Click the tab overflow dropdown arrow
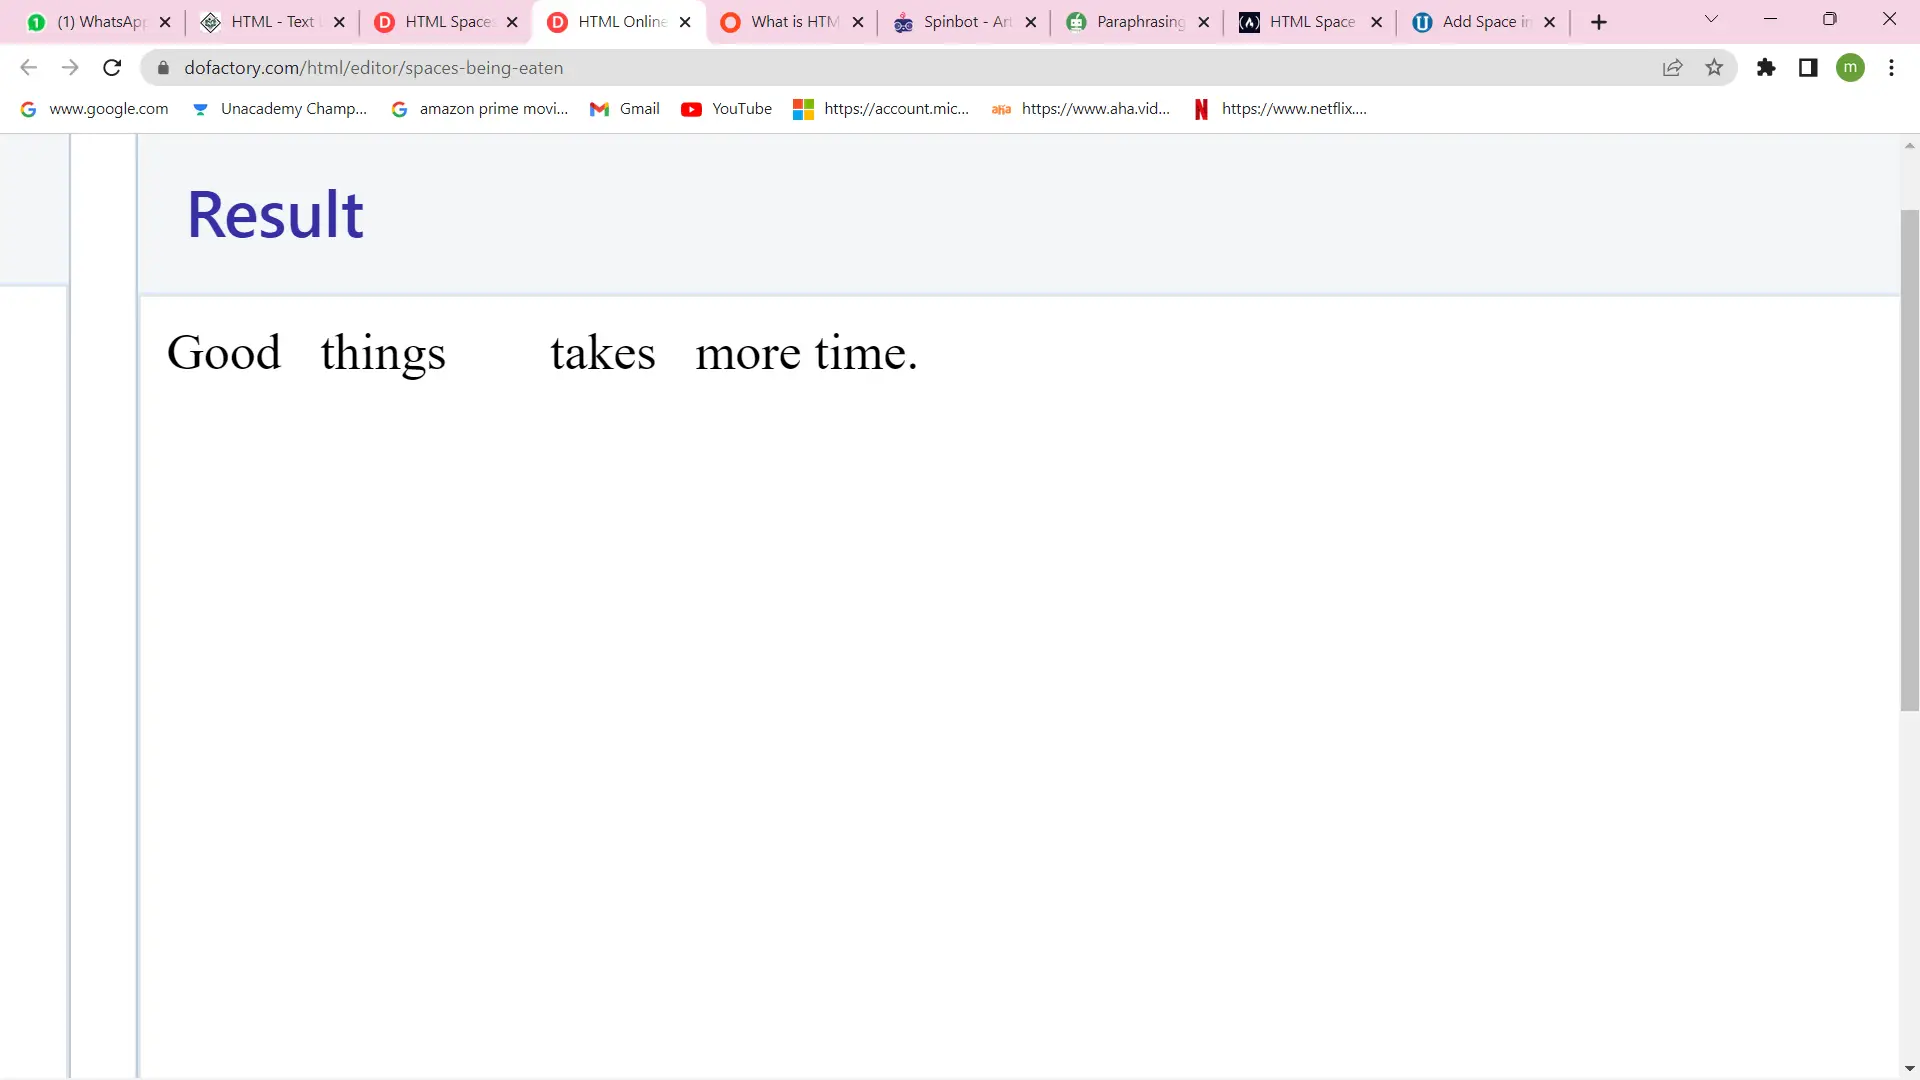Image resolution: width=1920 pixels, height=1080 pixels. point(1712,21)
